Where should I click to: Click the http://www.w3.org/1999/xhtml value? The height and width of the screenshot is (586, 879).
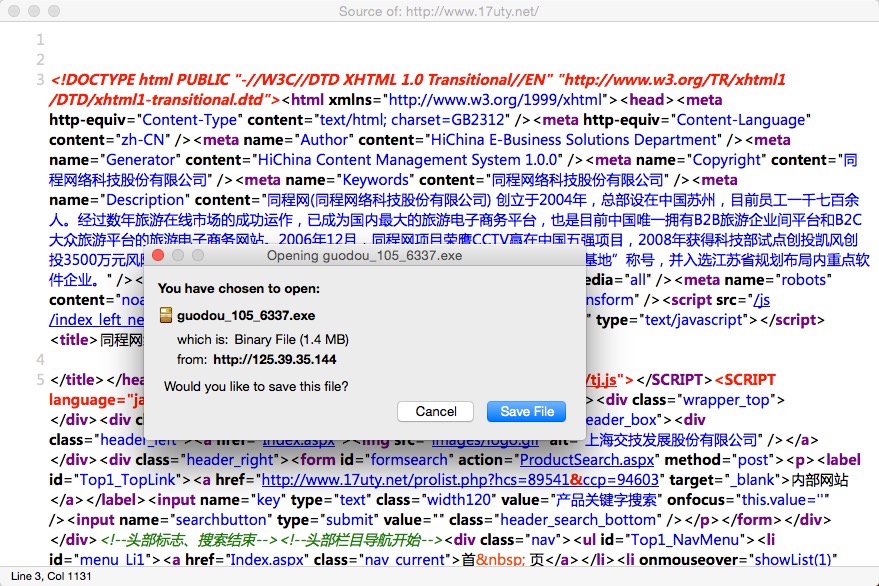[x=495, y=100]
